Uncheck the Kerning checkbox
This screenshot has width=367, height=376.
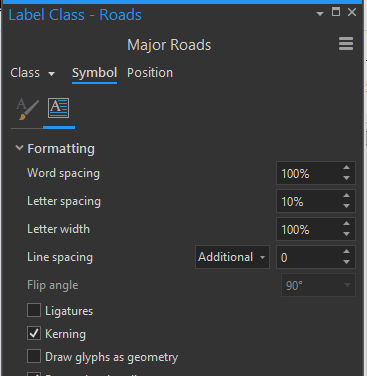point(34,333)
